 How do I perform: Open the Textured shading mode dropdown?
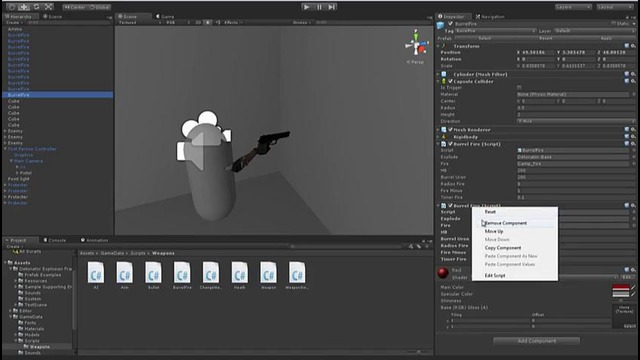[140, 22]
